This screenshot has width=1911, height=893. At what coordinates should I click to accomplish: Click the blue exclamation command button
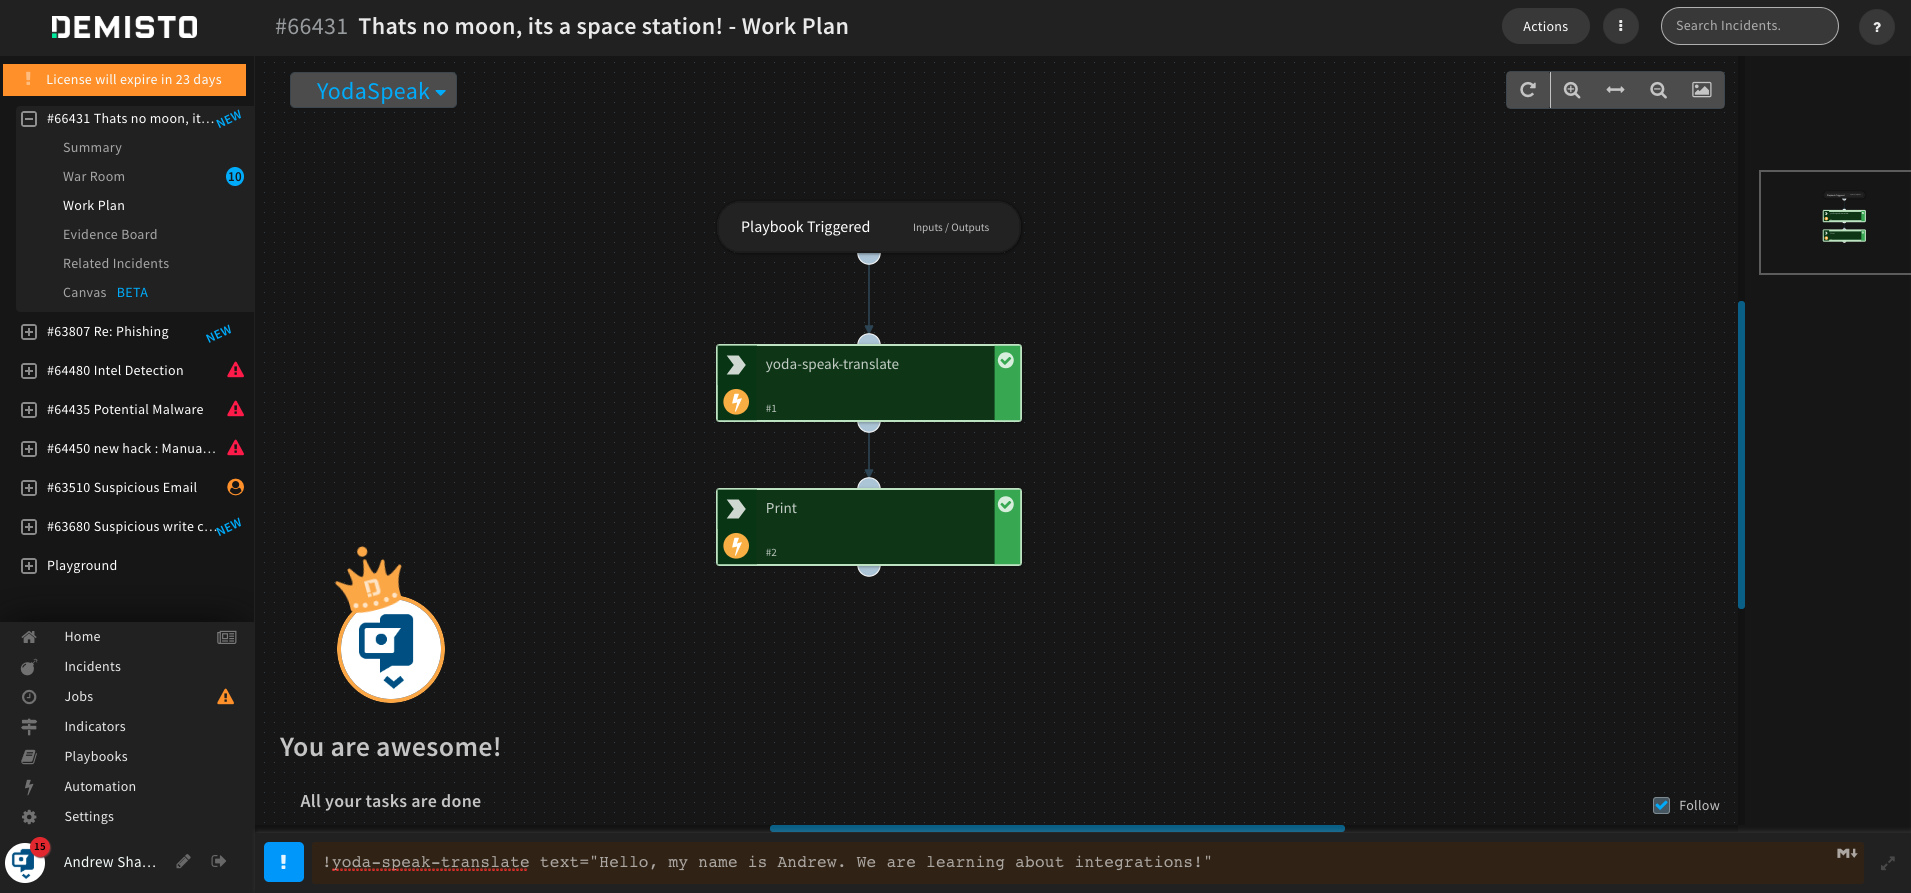tap(284, 862)
